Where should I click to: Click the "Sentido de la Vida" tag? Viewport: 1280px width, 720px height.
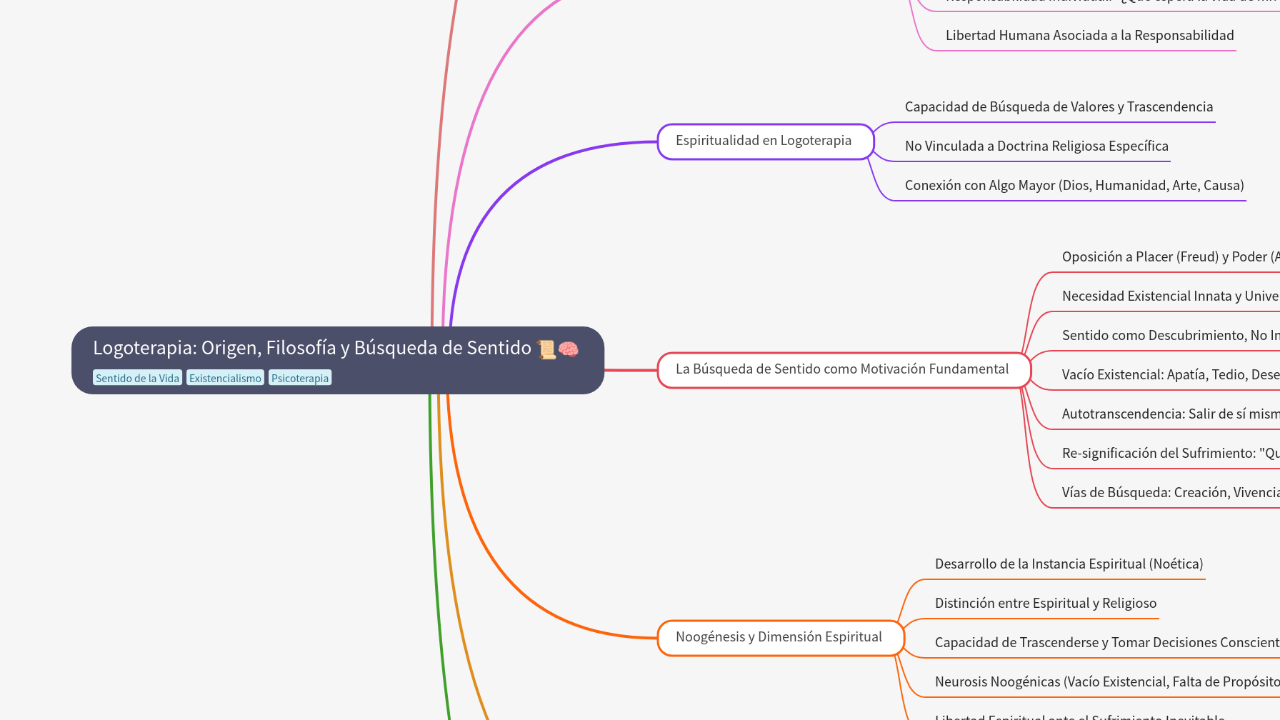pyautogui.click(x=137, y=378)
